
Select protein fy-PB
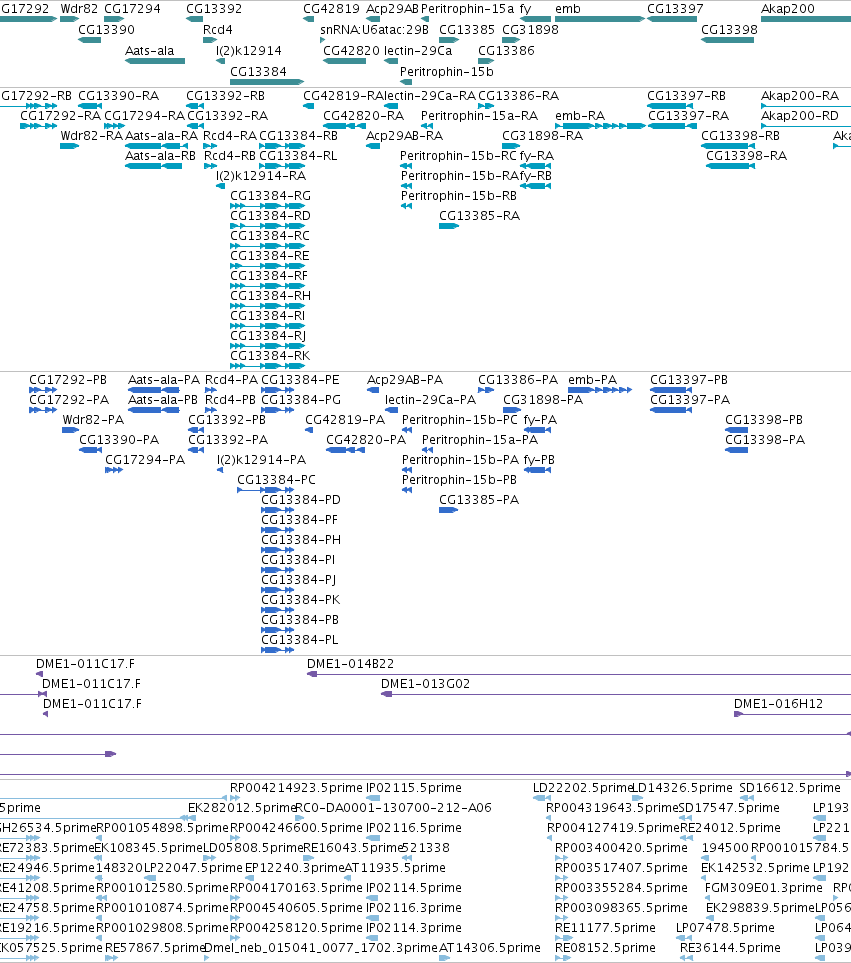pyautogui.click(x=539, y=459)
